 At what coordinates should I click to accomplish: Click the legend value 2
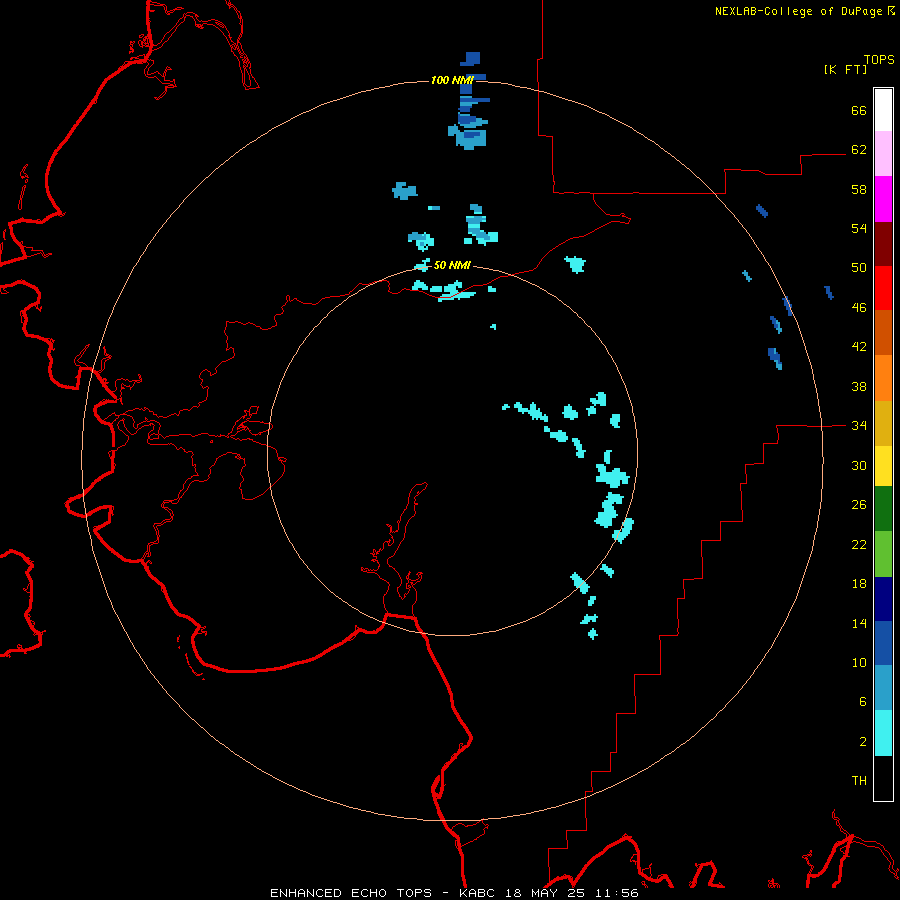[x=863, y=741]
